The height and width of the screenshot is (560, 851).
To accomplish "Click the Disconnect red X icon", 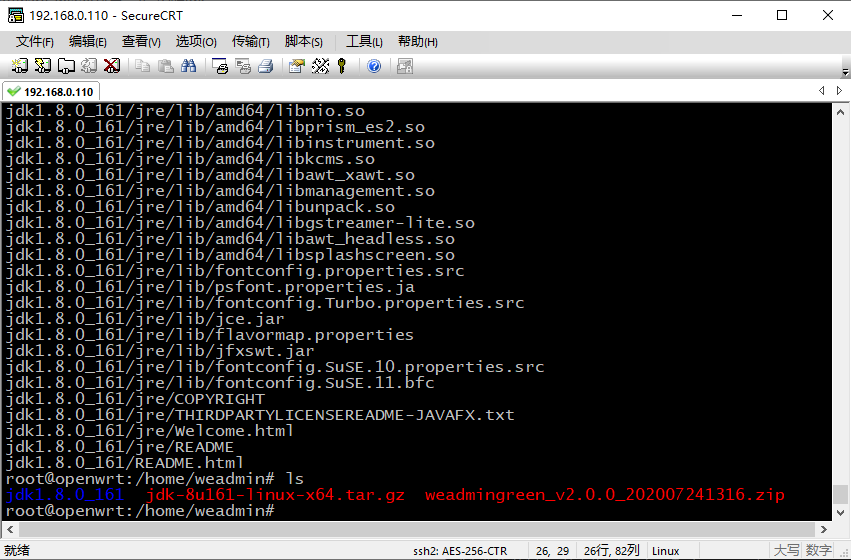I will [x=112, y=66].
